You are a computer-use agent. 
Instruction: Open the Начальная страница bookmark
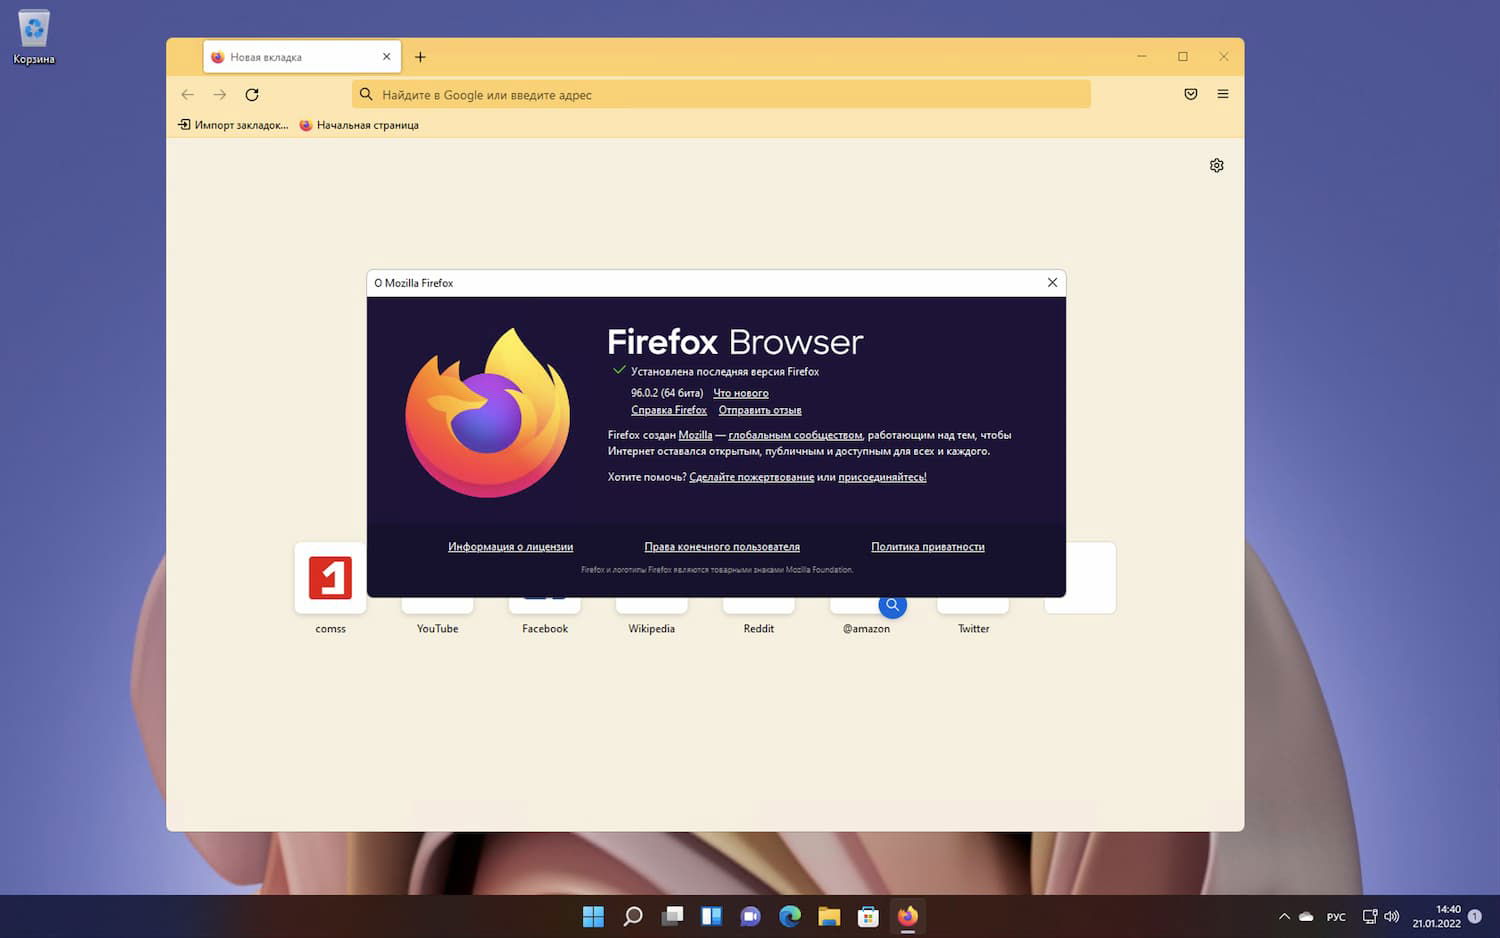click(x=359, y=125)
